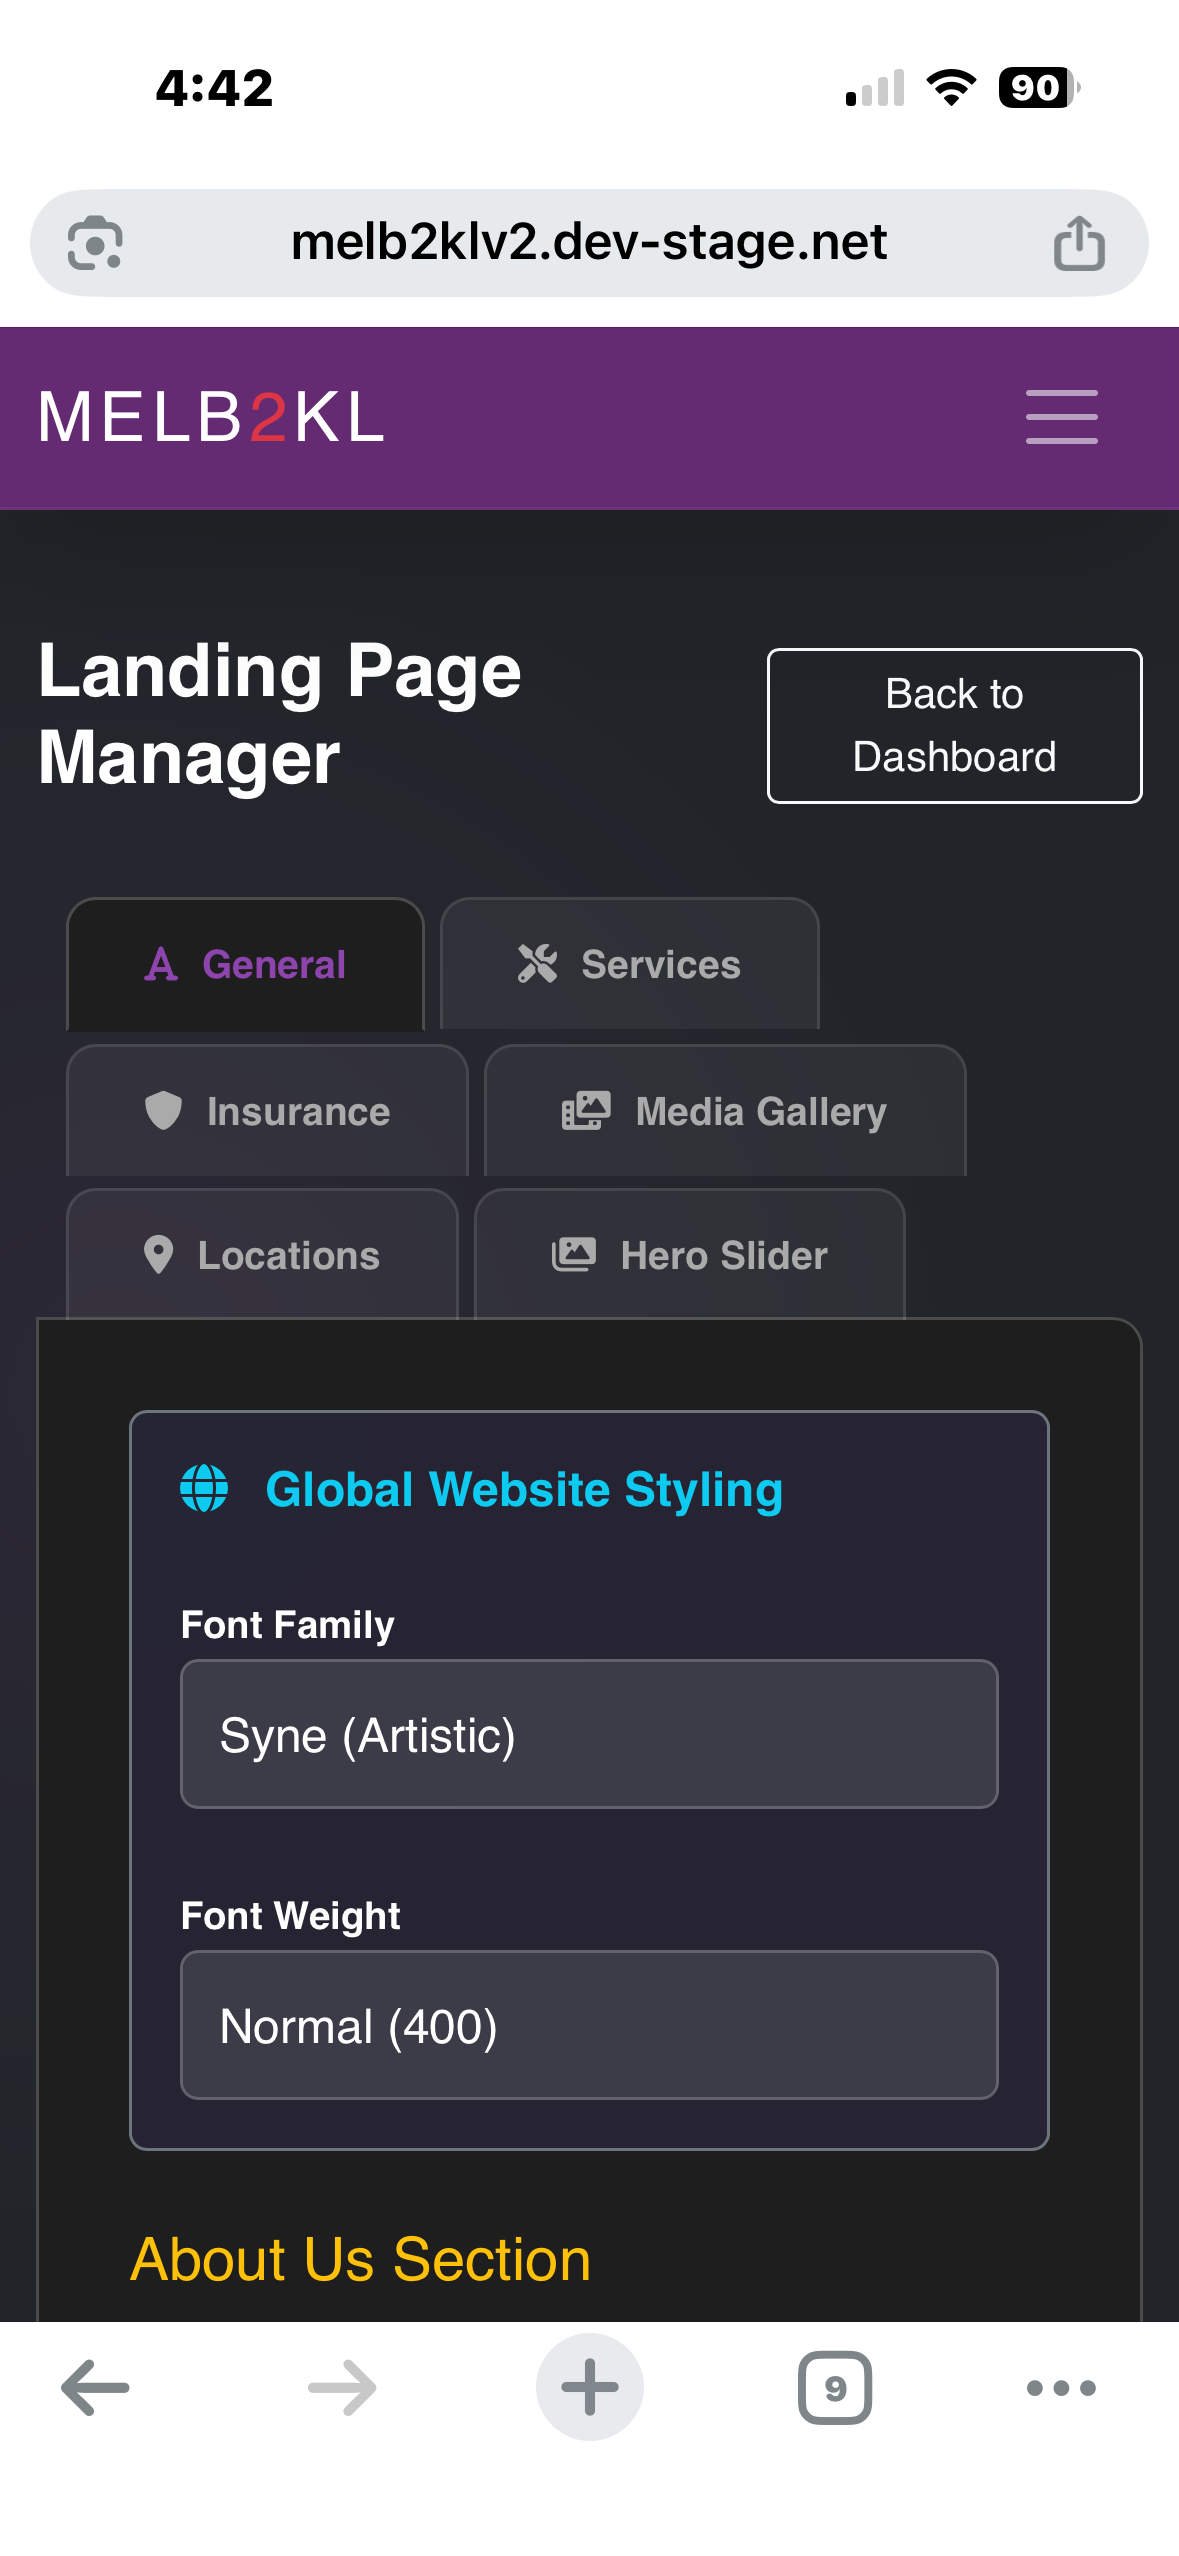Open the Media Gallery tab
Viewport: 1179px width, 2556px height.
pos(725,1111)
